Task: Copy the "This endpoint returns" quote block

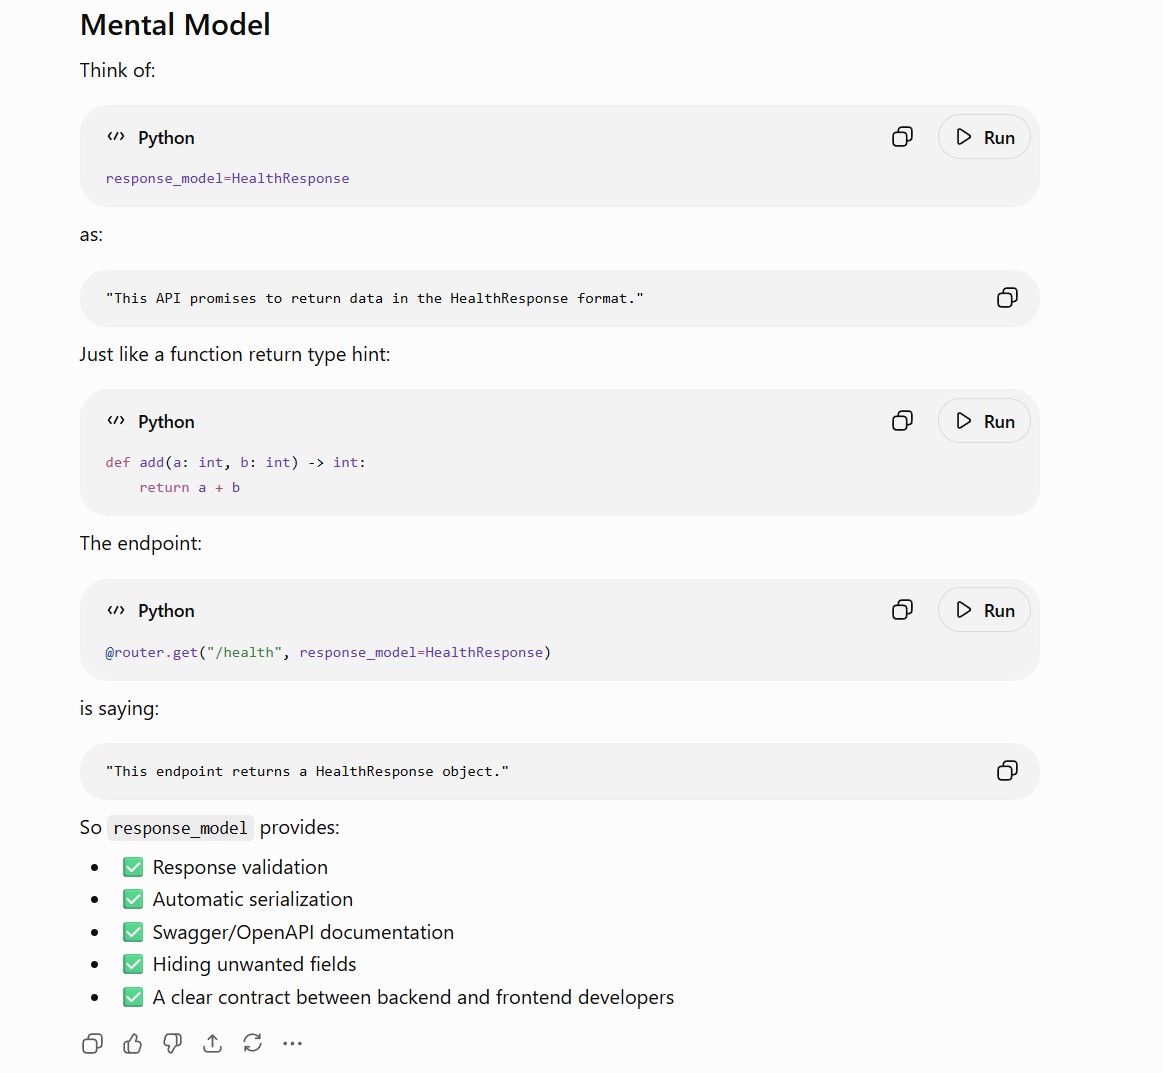Action: (1006, 771)
